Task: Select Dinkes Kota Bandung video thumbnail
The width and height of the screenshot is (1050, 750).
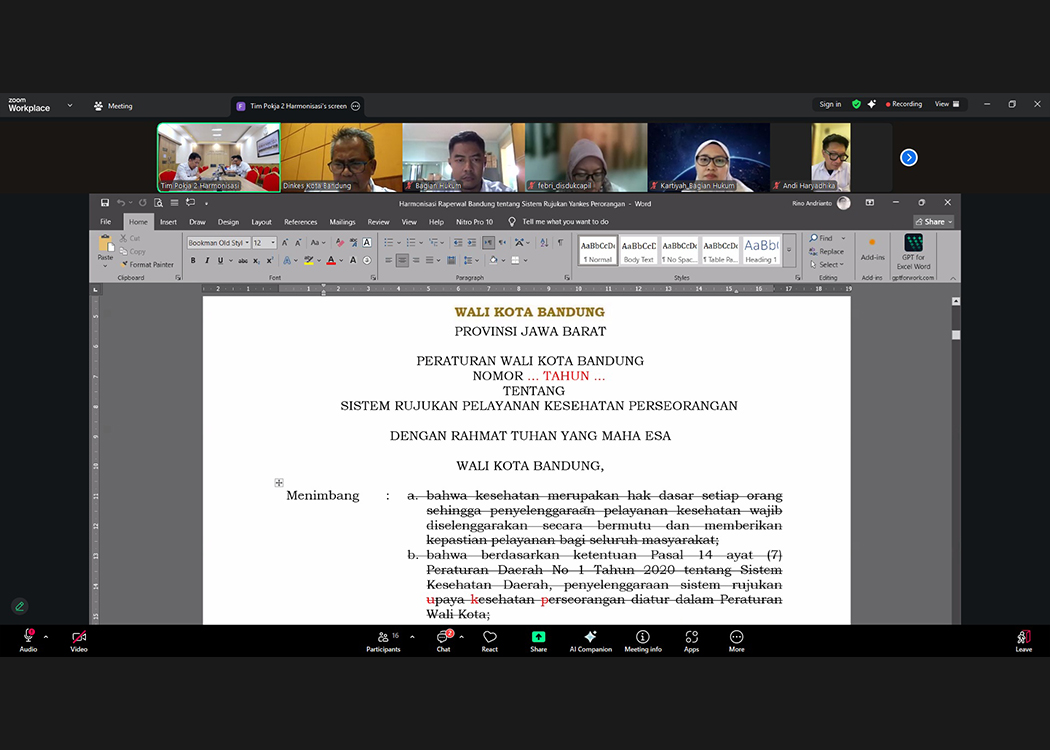Action: 341,157
